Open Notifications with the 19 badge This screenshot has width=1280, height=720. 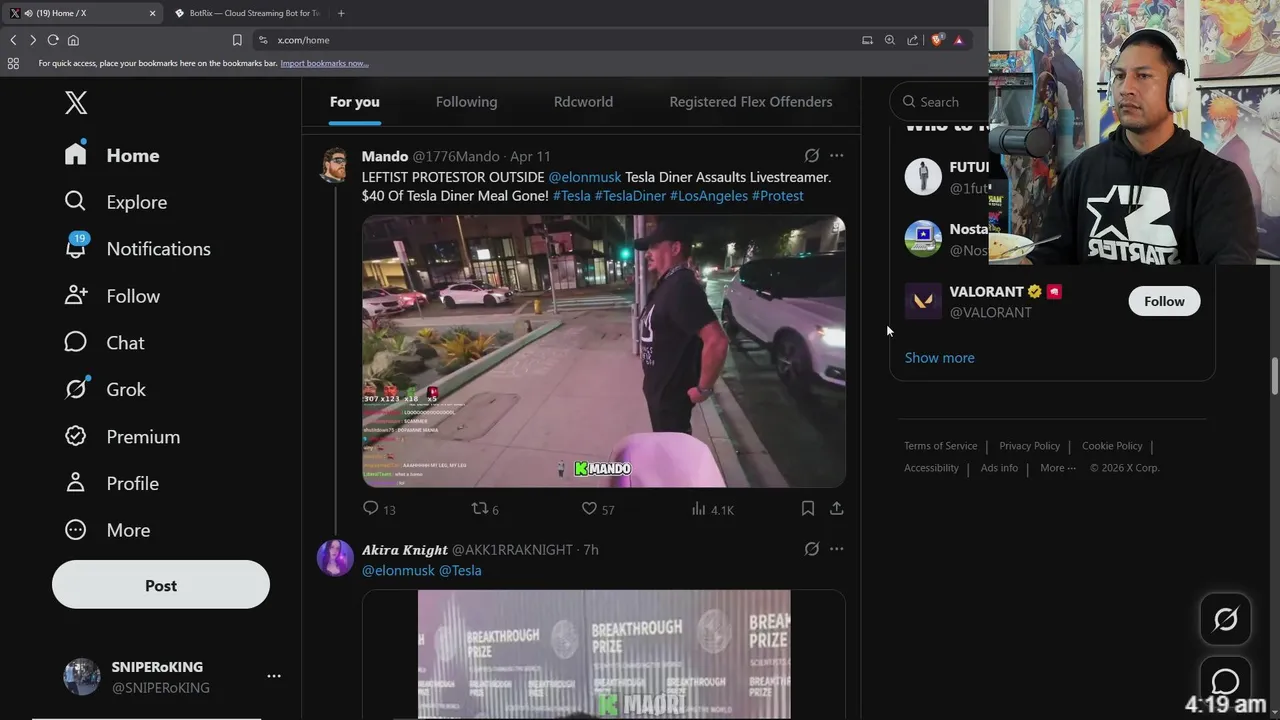[x=137, y=248]
